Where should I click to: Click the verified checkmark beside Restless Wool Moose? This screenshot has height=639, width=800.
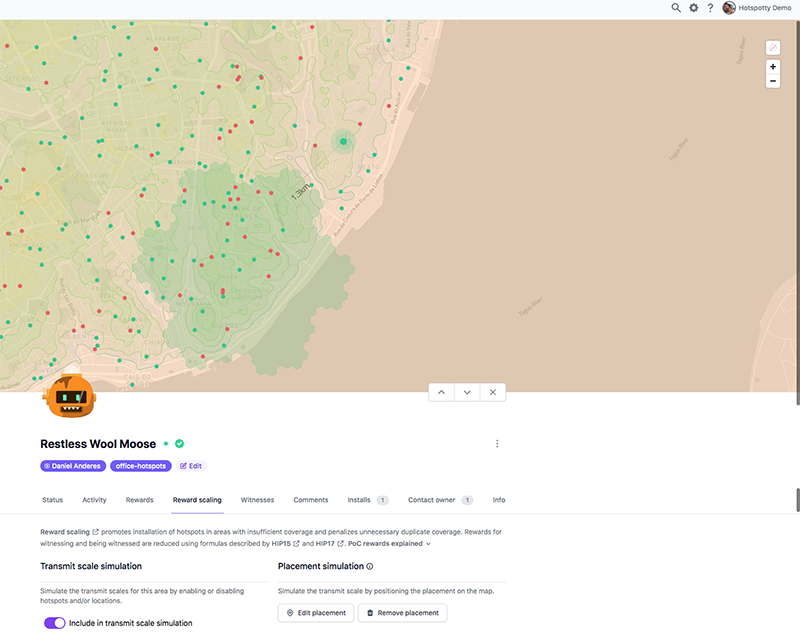coord(180,443)
